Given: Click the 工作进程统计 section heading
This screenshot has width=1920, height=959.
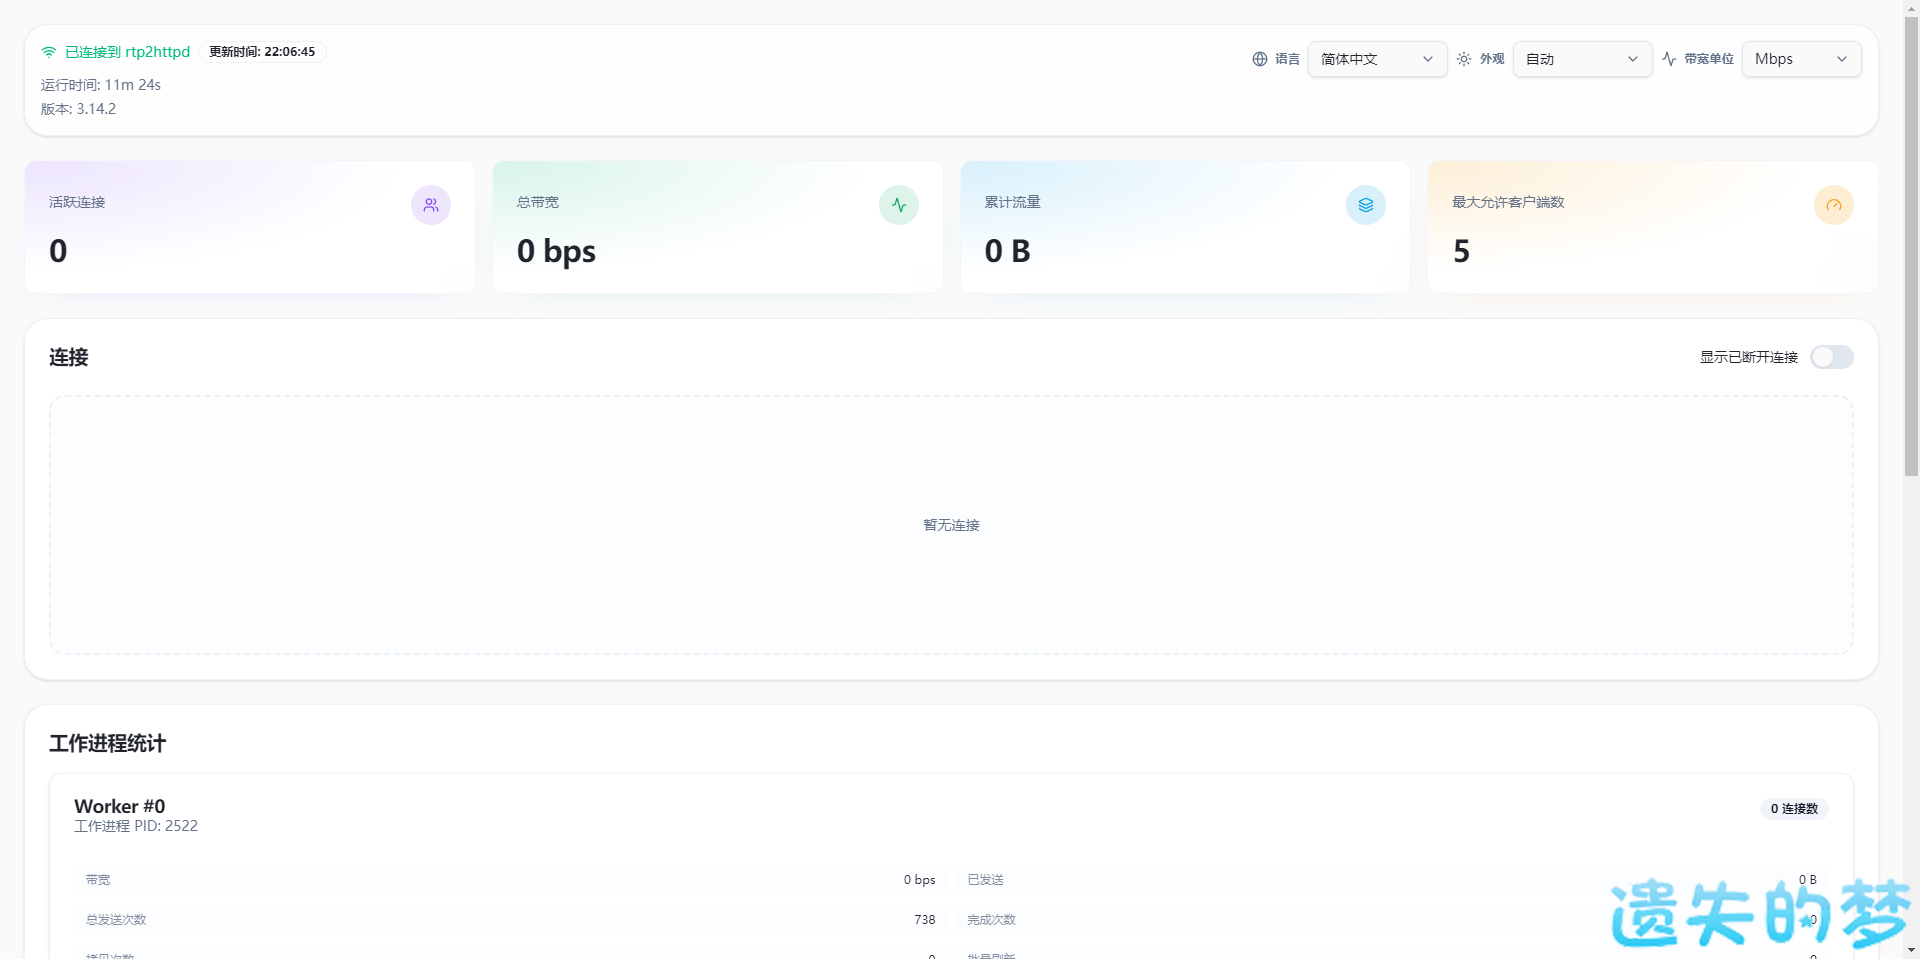Looking at the screenshot, I should (108, 743).
